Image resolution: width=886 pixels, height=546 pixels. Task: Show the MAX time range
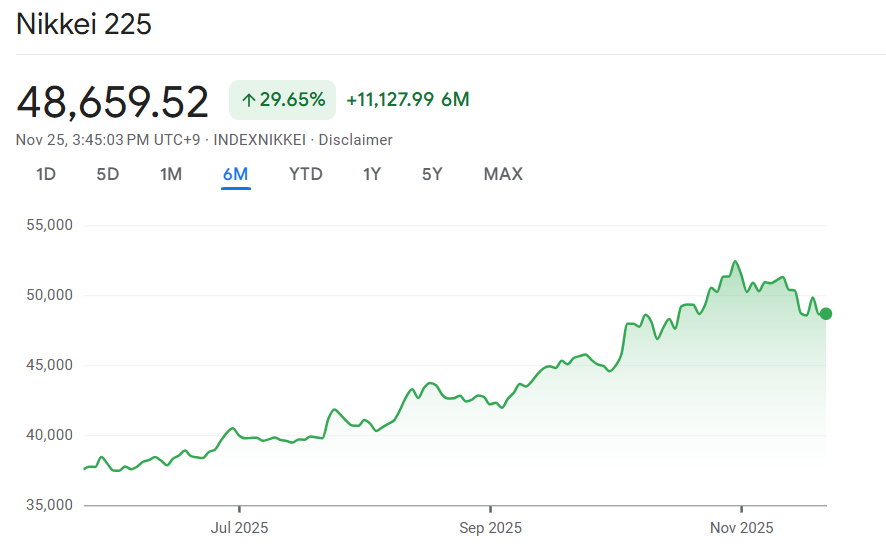(x=503, y=174)
